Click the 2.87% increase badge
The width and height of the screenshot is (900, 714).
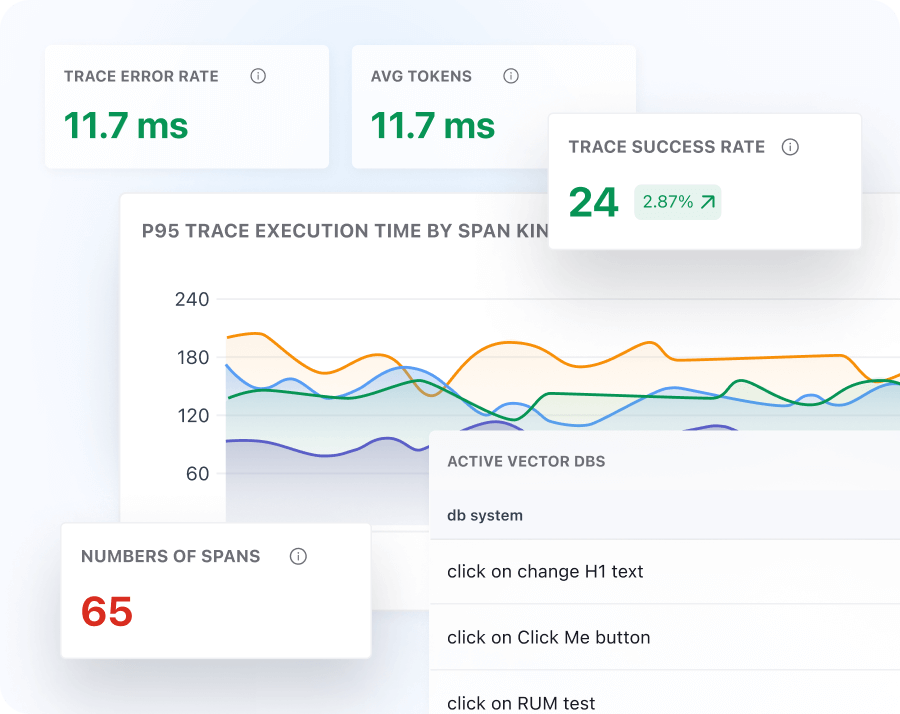(677, 202)
